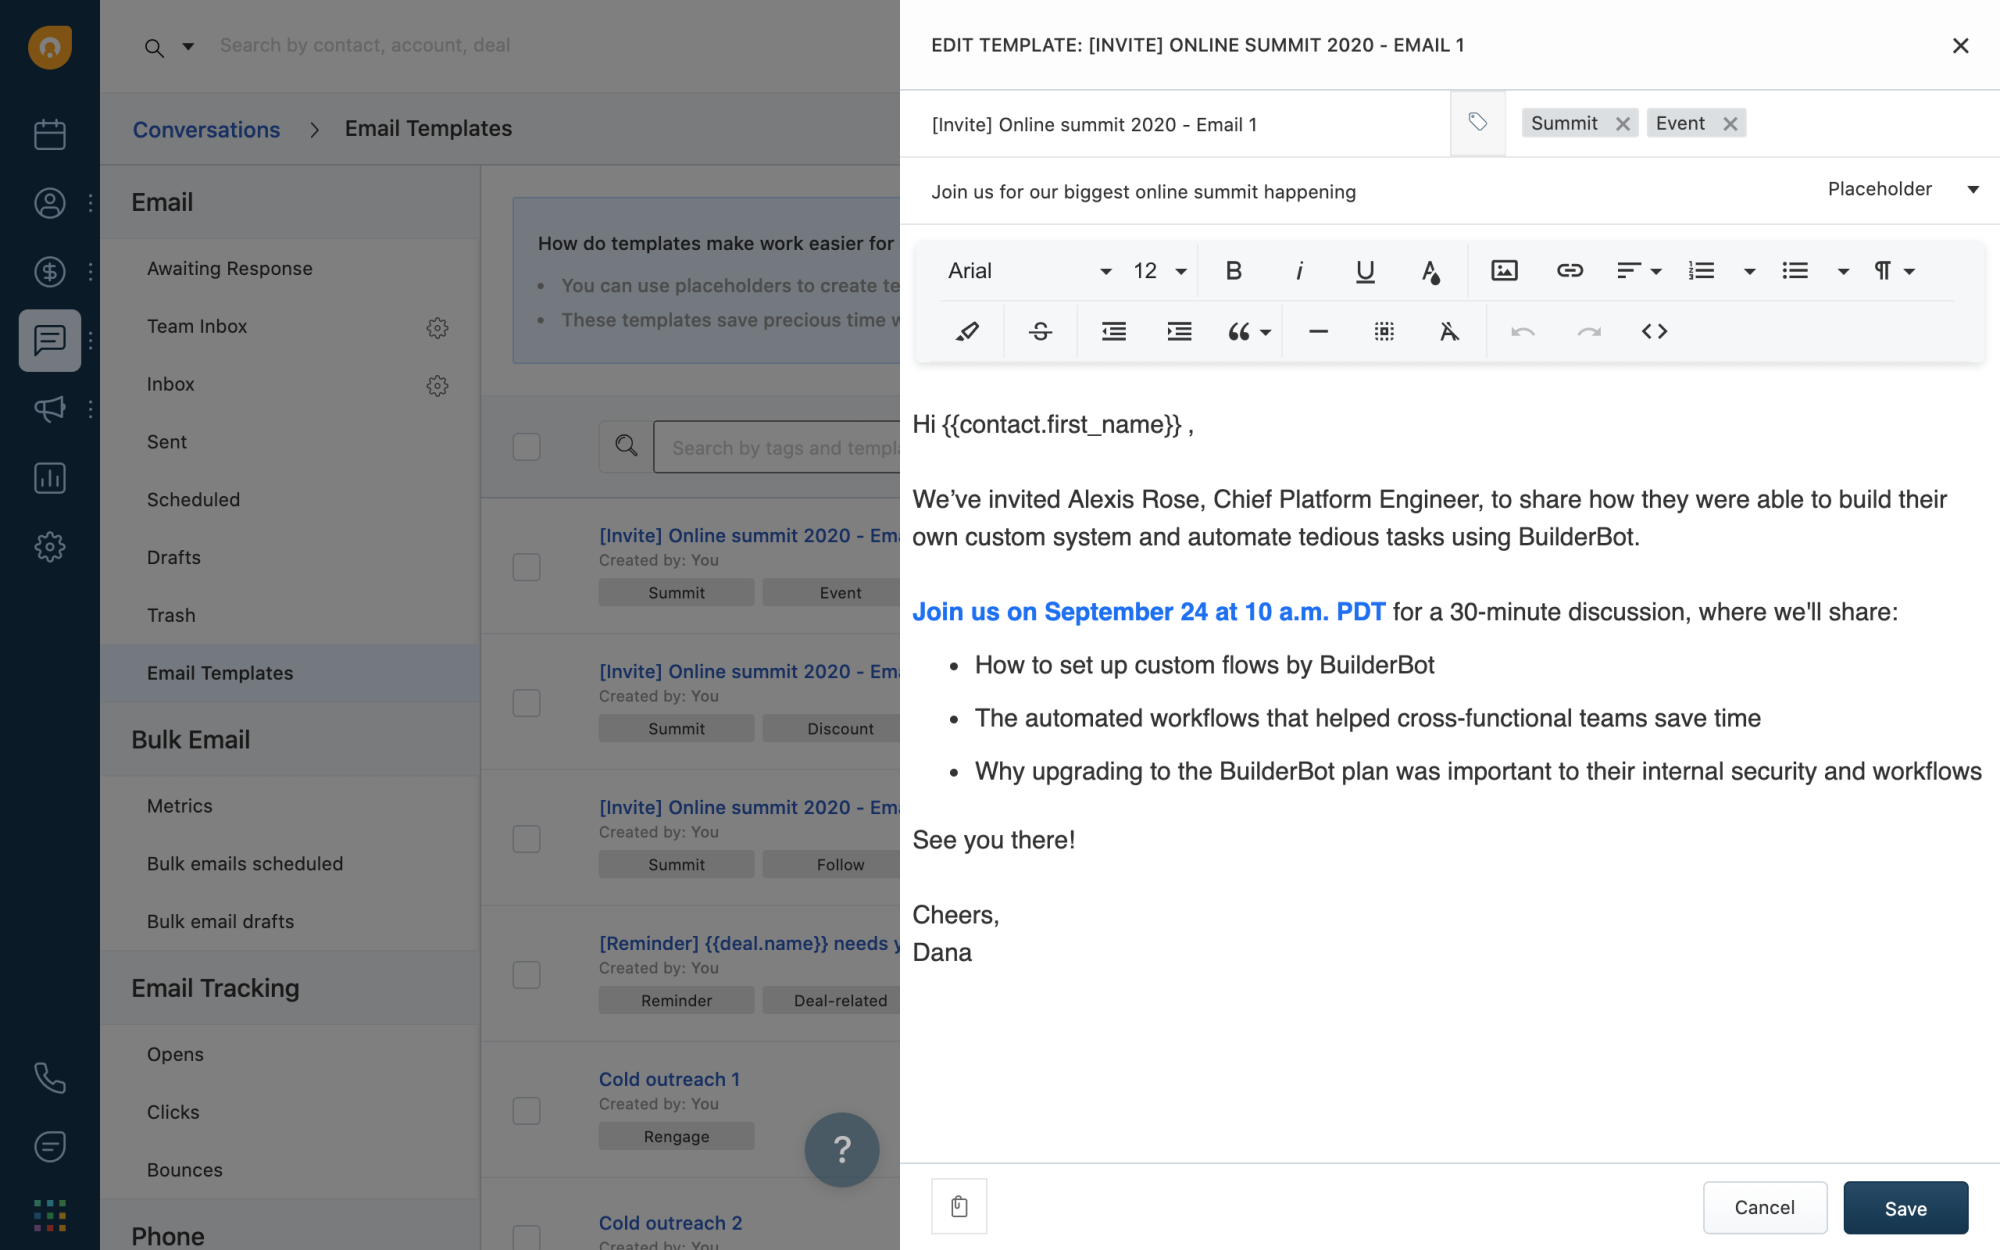Cancel editing the template
Screen dimensions: 2000x1250
click(1765, 1208)
